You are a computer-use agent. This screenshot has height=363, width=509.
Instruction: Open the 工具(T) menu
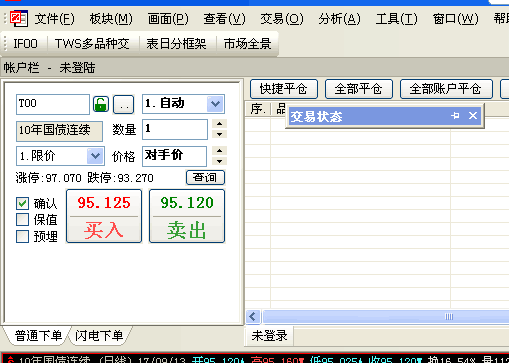[396, 19]
